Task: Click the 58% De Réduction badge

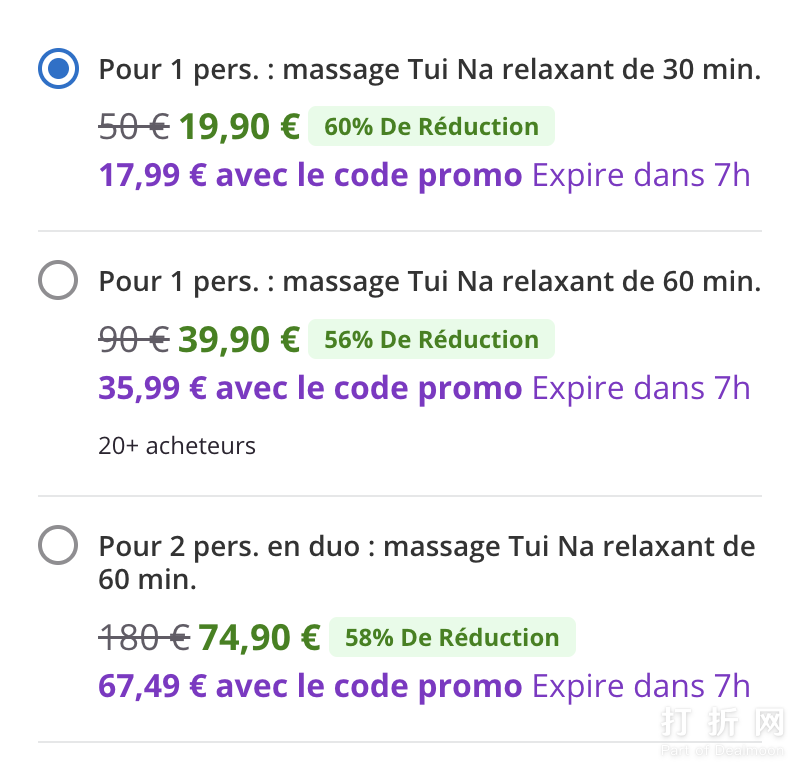Action: (x=452, y=637)
